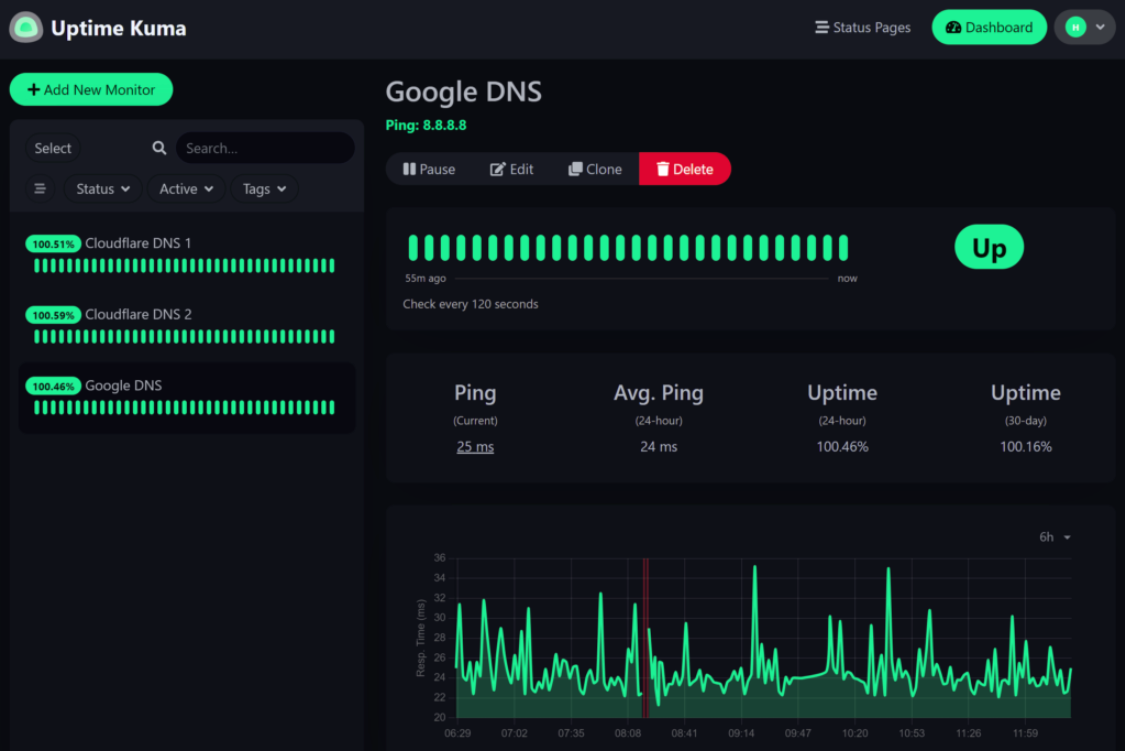Delete the Google DNS monitor
This screenshot has width=1125, height=751.
coord(685,169)
